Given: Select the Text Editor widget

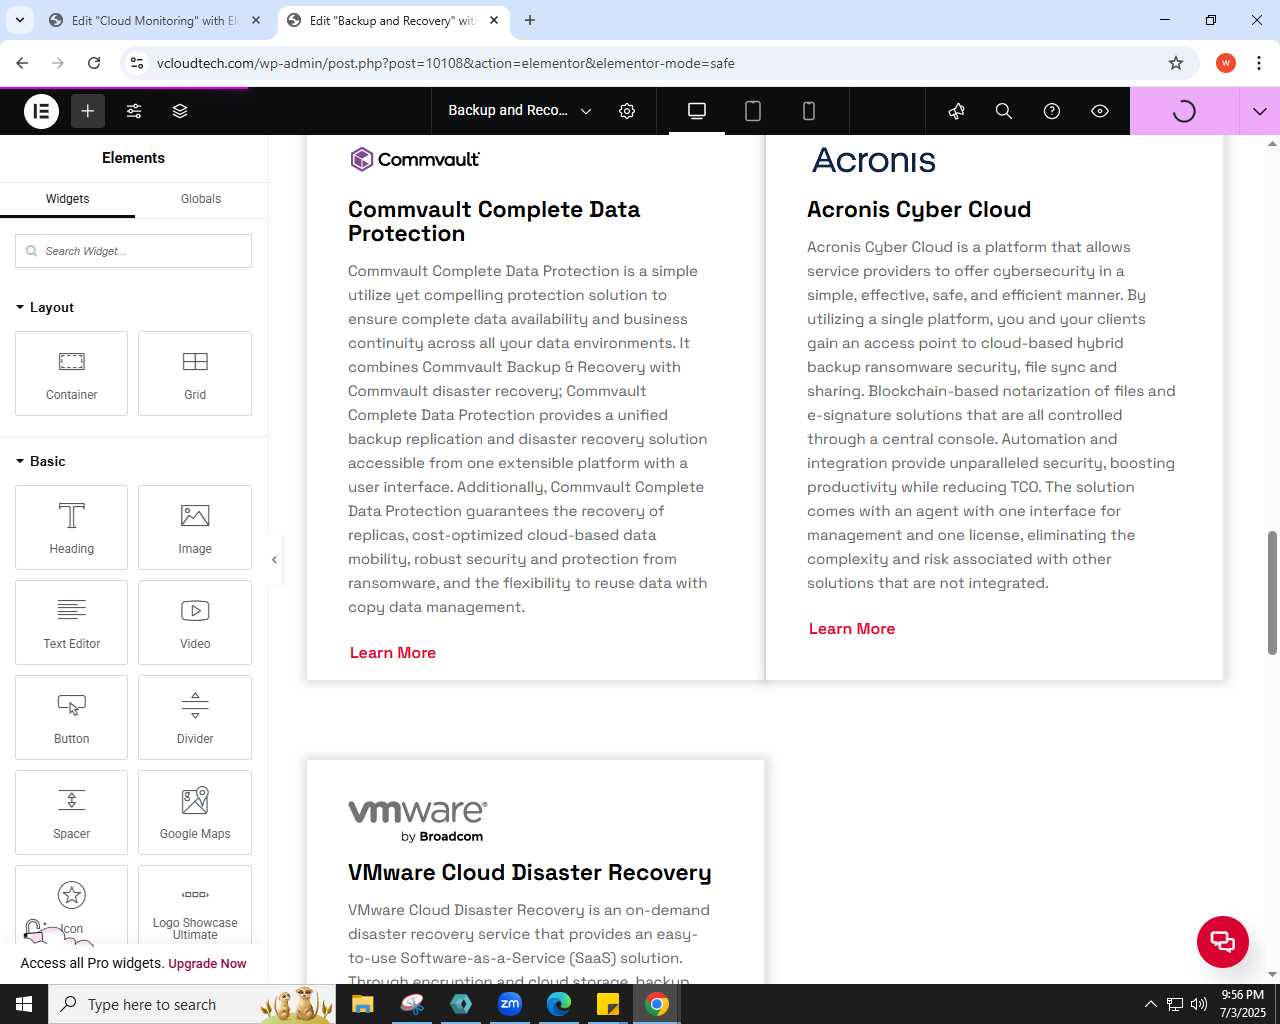Looking at the screenshot, I should click(x=71, y=622).
